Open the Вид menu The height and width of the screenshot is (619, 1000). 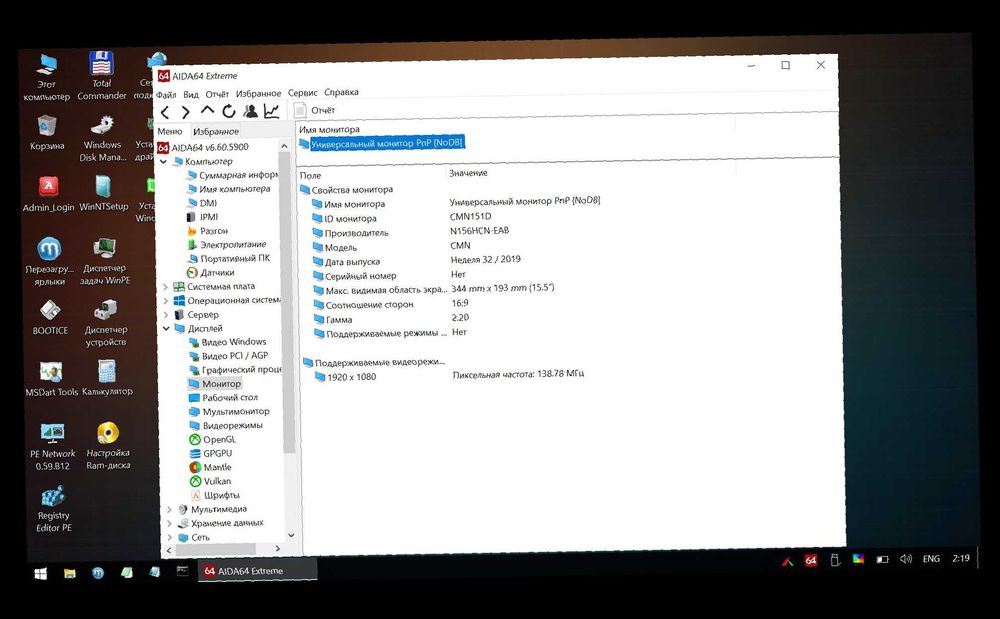[191, 94]
